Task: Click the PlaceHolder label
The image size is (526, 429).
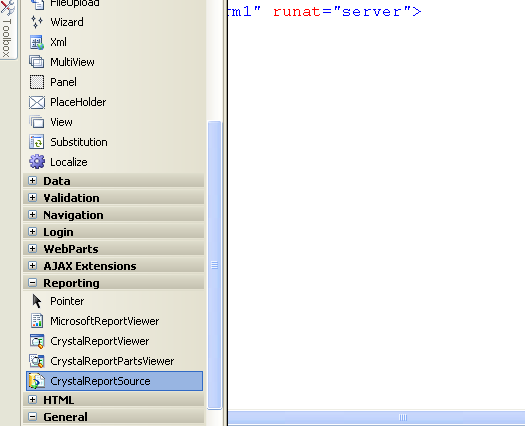Action: pos(78,102)
